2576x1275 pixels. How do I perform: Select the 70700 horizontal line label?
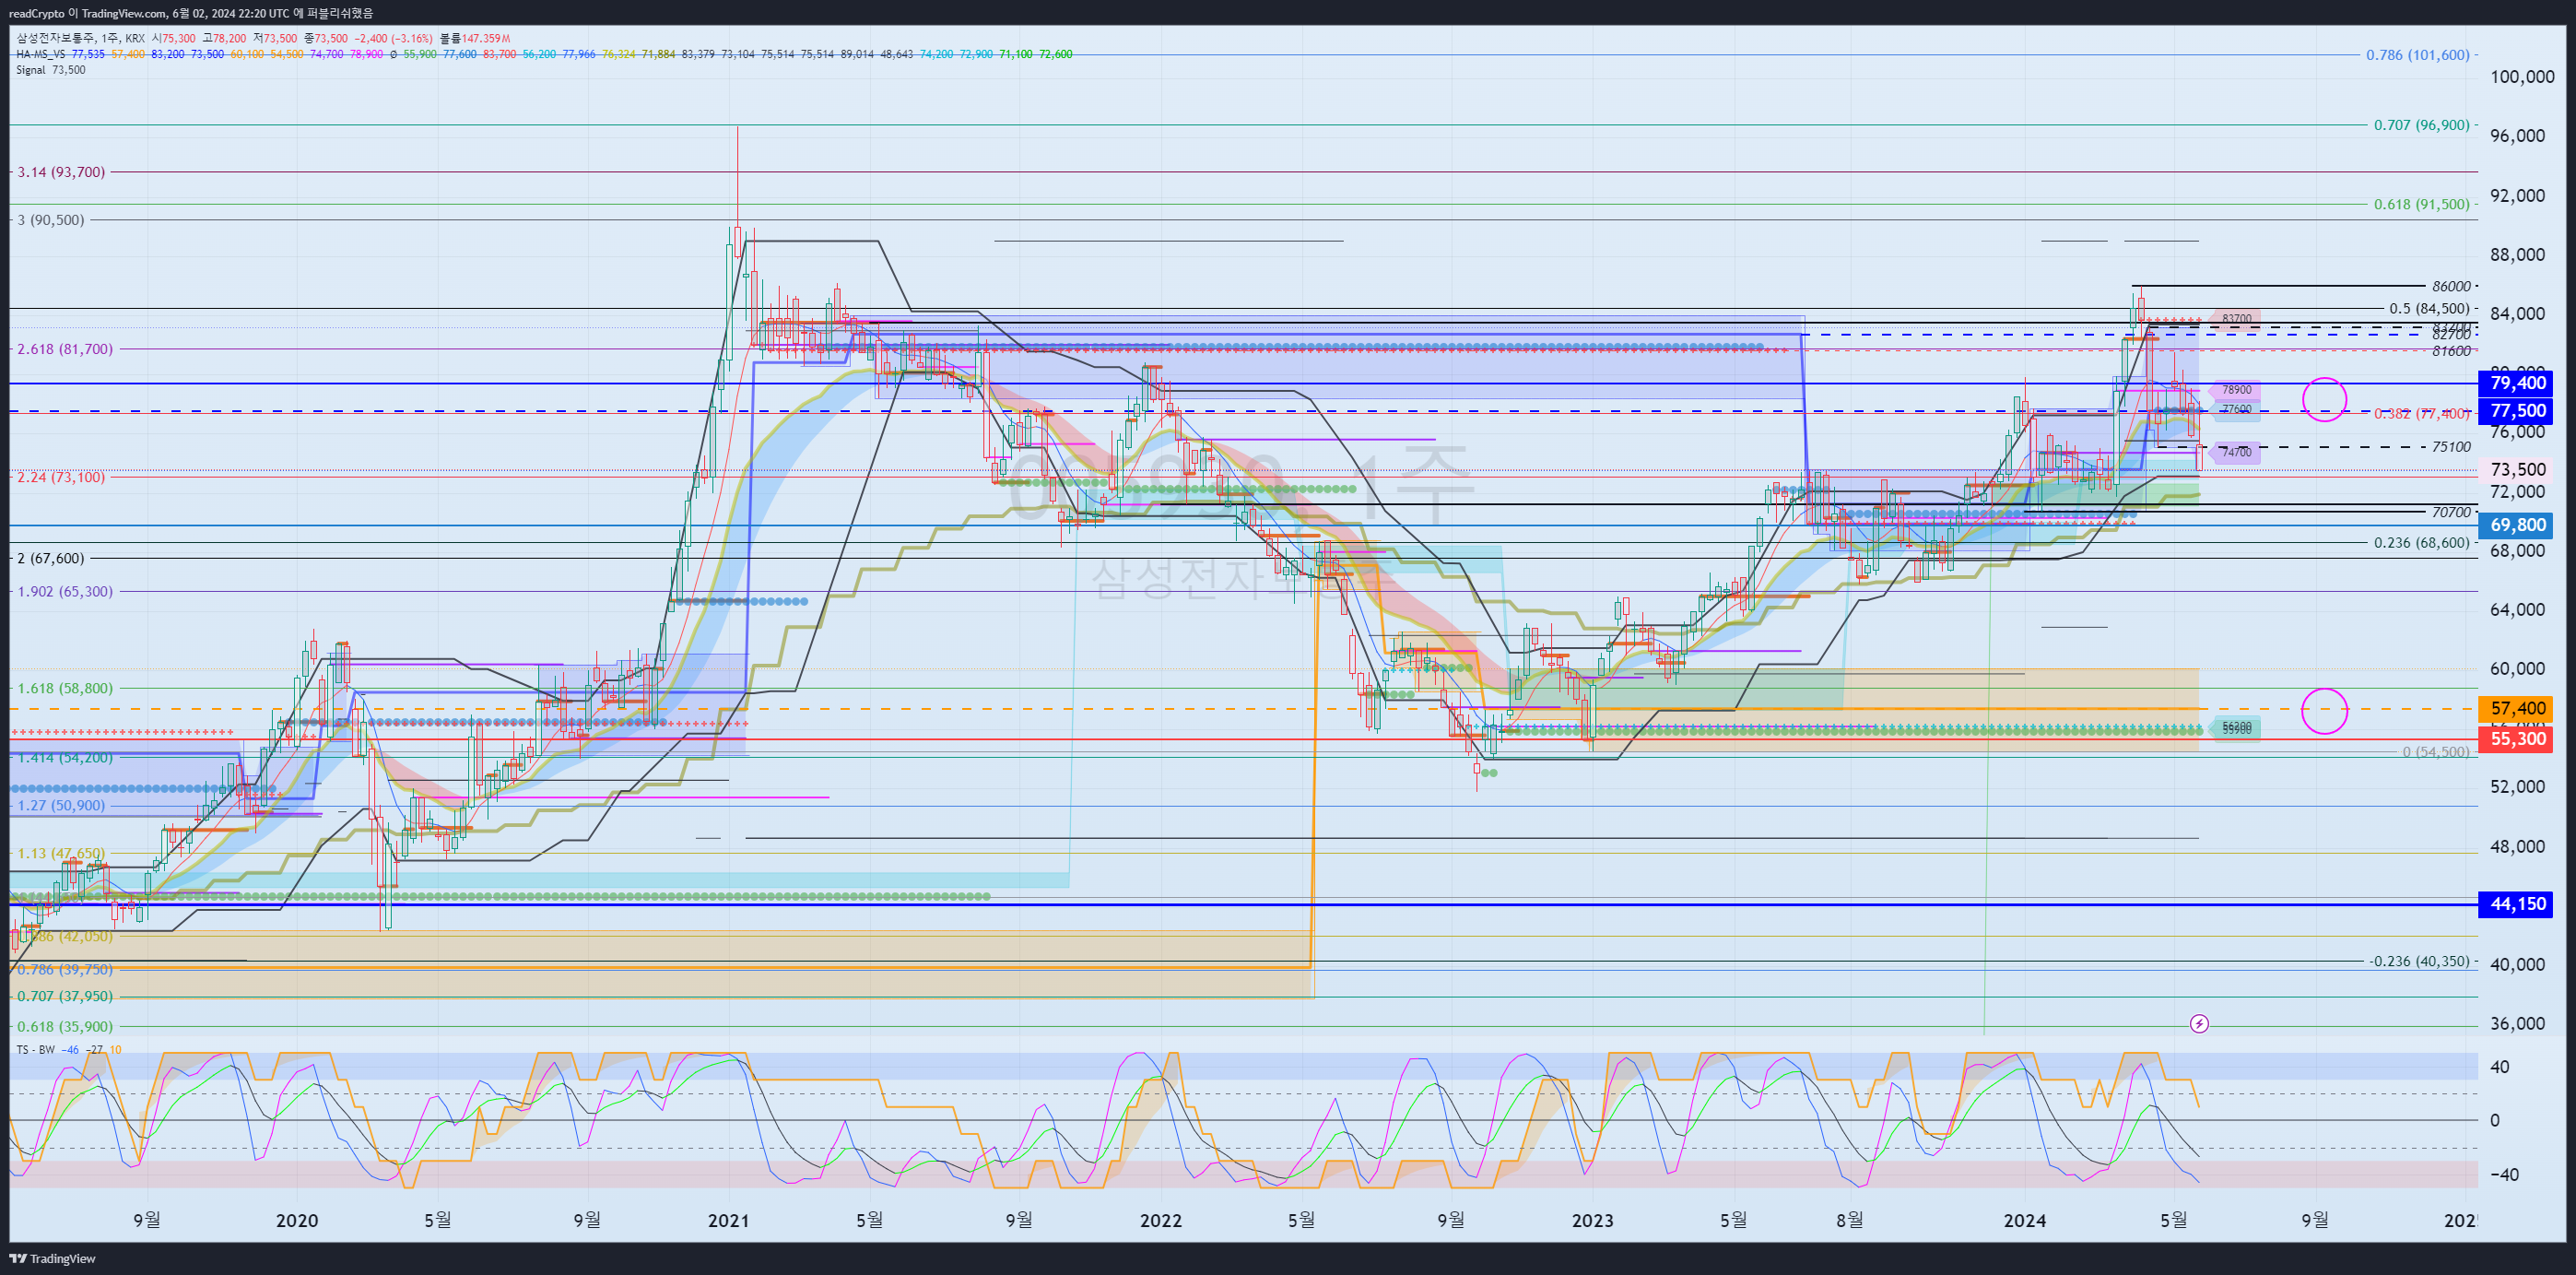[2451, 512]
